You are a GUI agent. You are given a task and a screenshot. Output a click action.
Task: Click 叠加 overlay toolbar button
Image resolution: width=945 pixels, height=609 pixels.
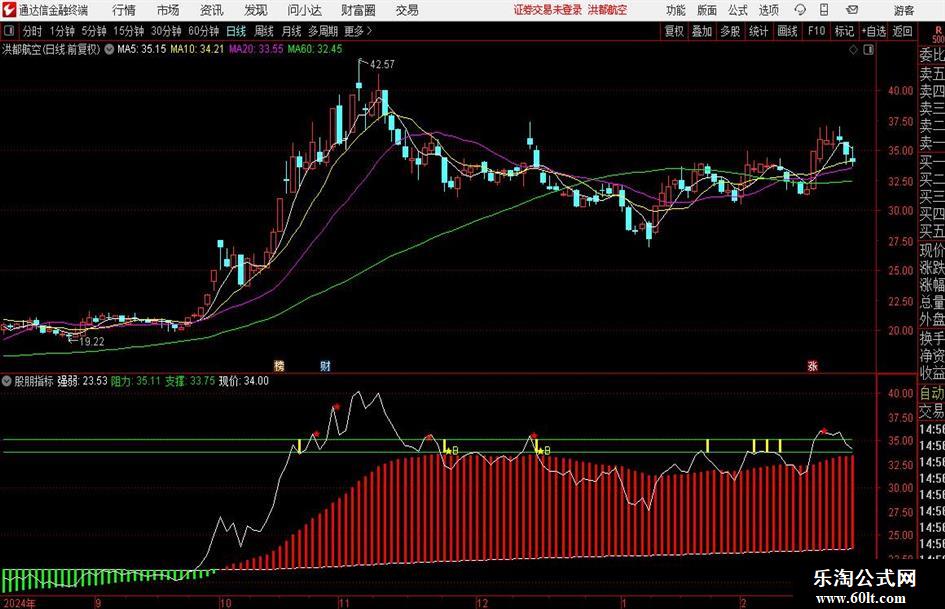702,31
